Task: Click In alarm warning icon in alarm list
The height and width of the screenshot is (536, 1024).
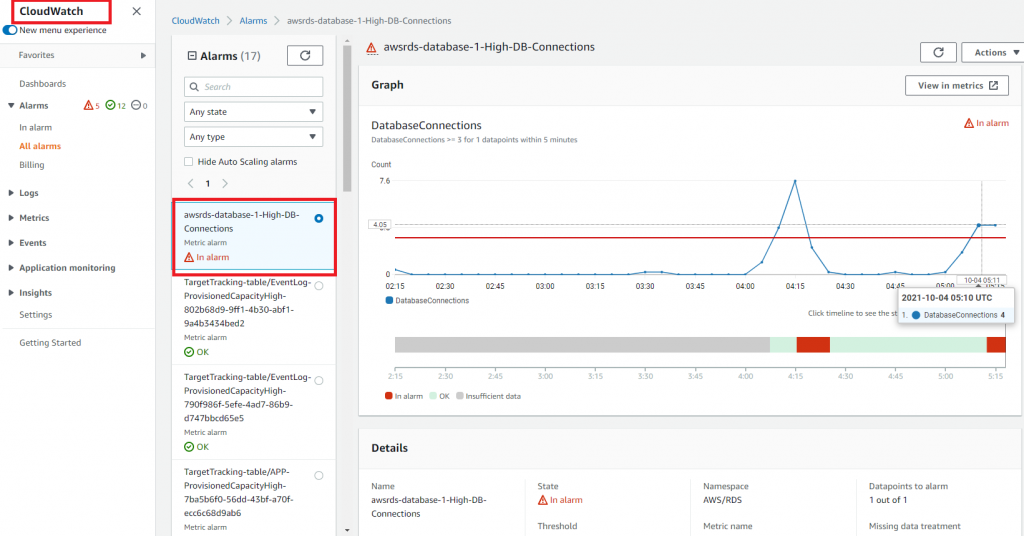Action: click(x=189, y=257)
